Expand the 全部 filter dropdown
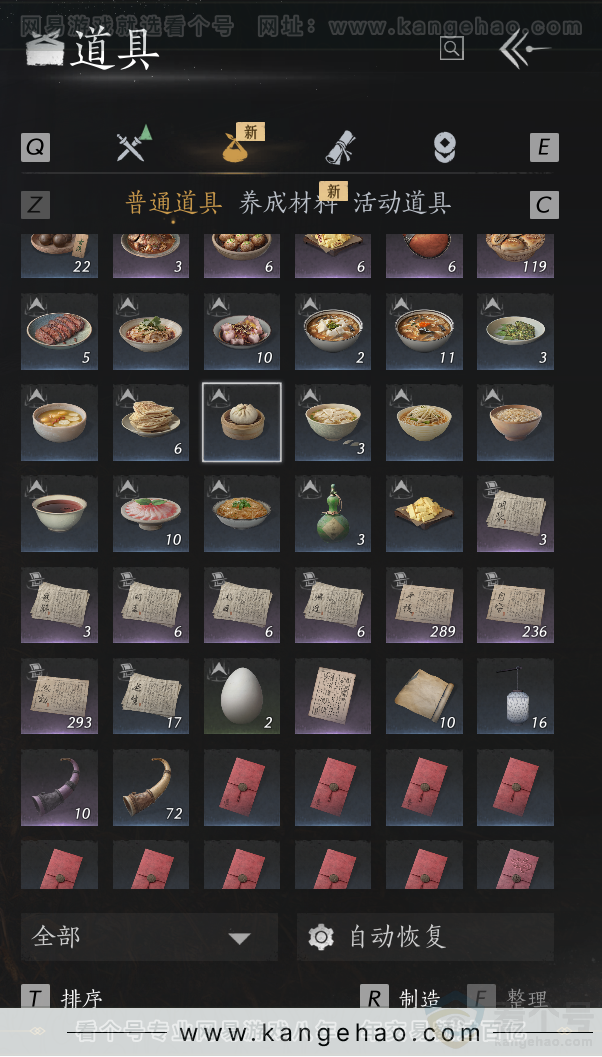Viewport: 602px width, 1057px height. pos(149,937)
